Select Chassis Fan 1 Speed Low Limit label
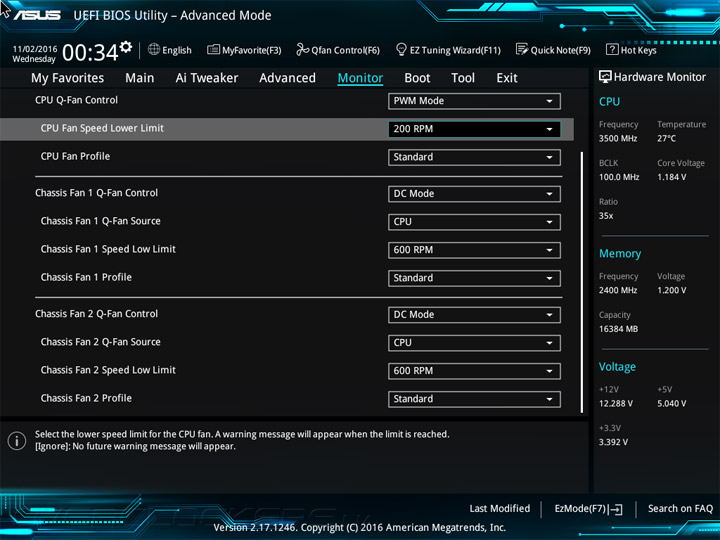 point(108,249)
